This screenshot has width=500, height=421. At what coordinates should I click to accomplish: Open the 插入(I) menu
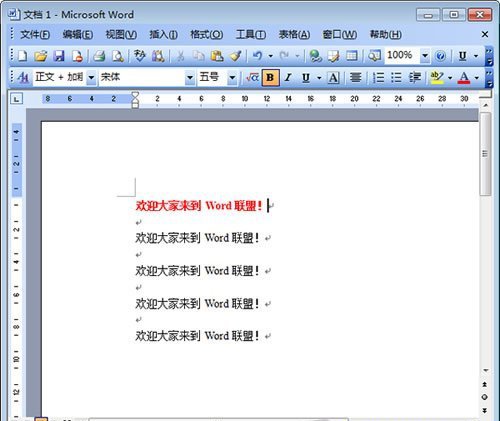[163, 34]
